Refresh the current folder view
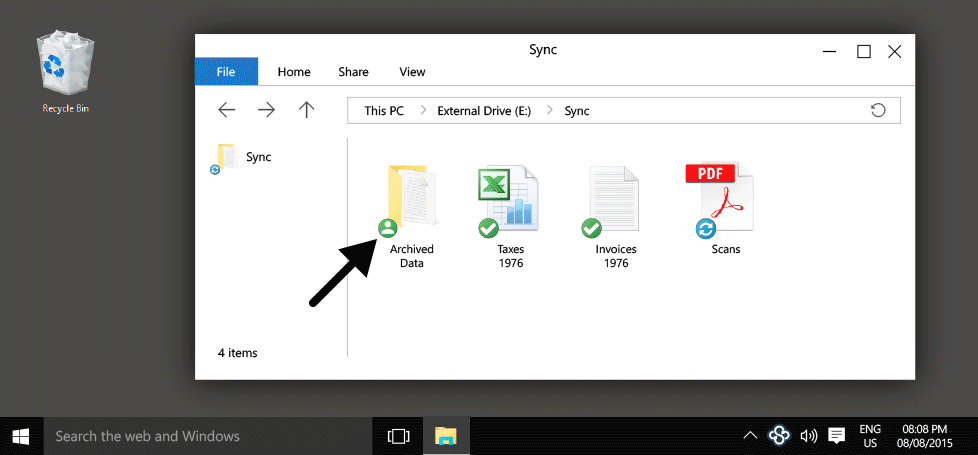This screenshot has height=455, width=978. (878, 110)
